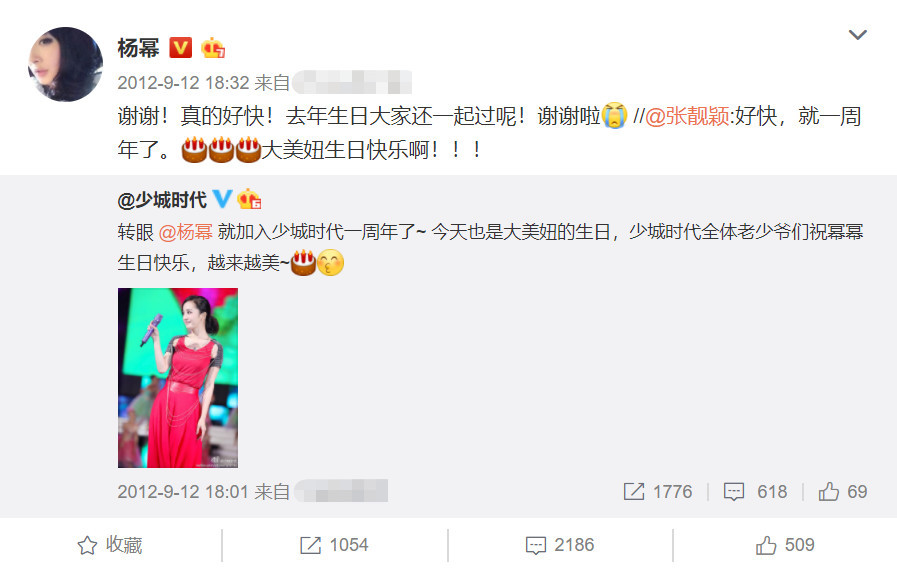This screenshot has width=897, height=572.
Task: Repost via the 1054 forward button
Action: (x=334, y=545)
